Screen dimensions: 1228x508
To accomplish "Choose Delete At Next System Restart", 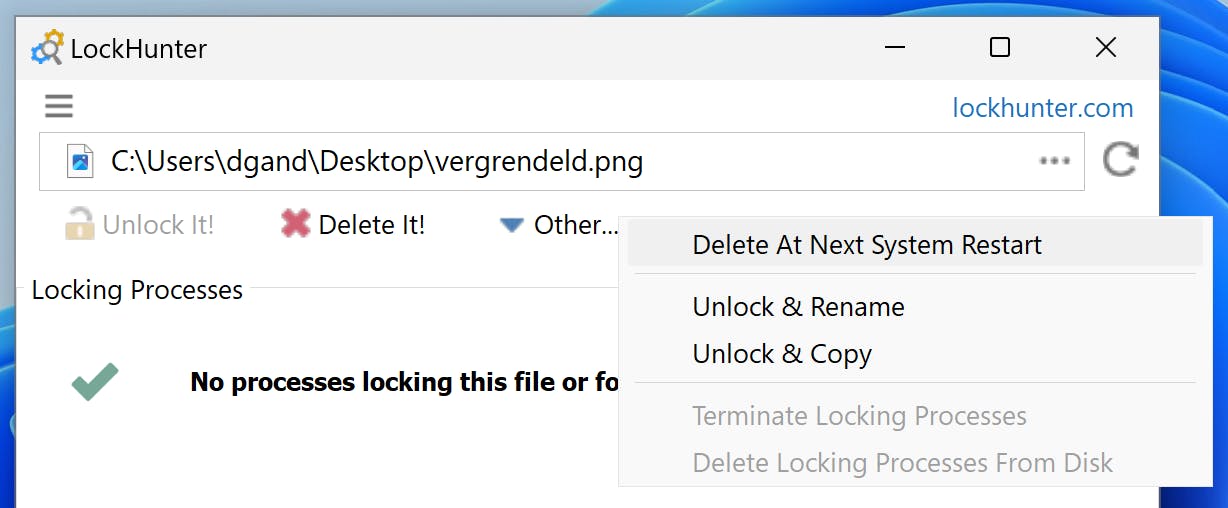I will 866,245.
